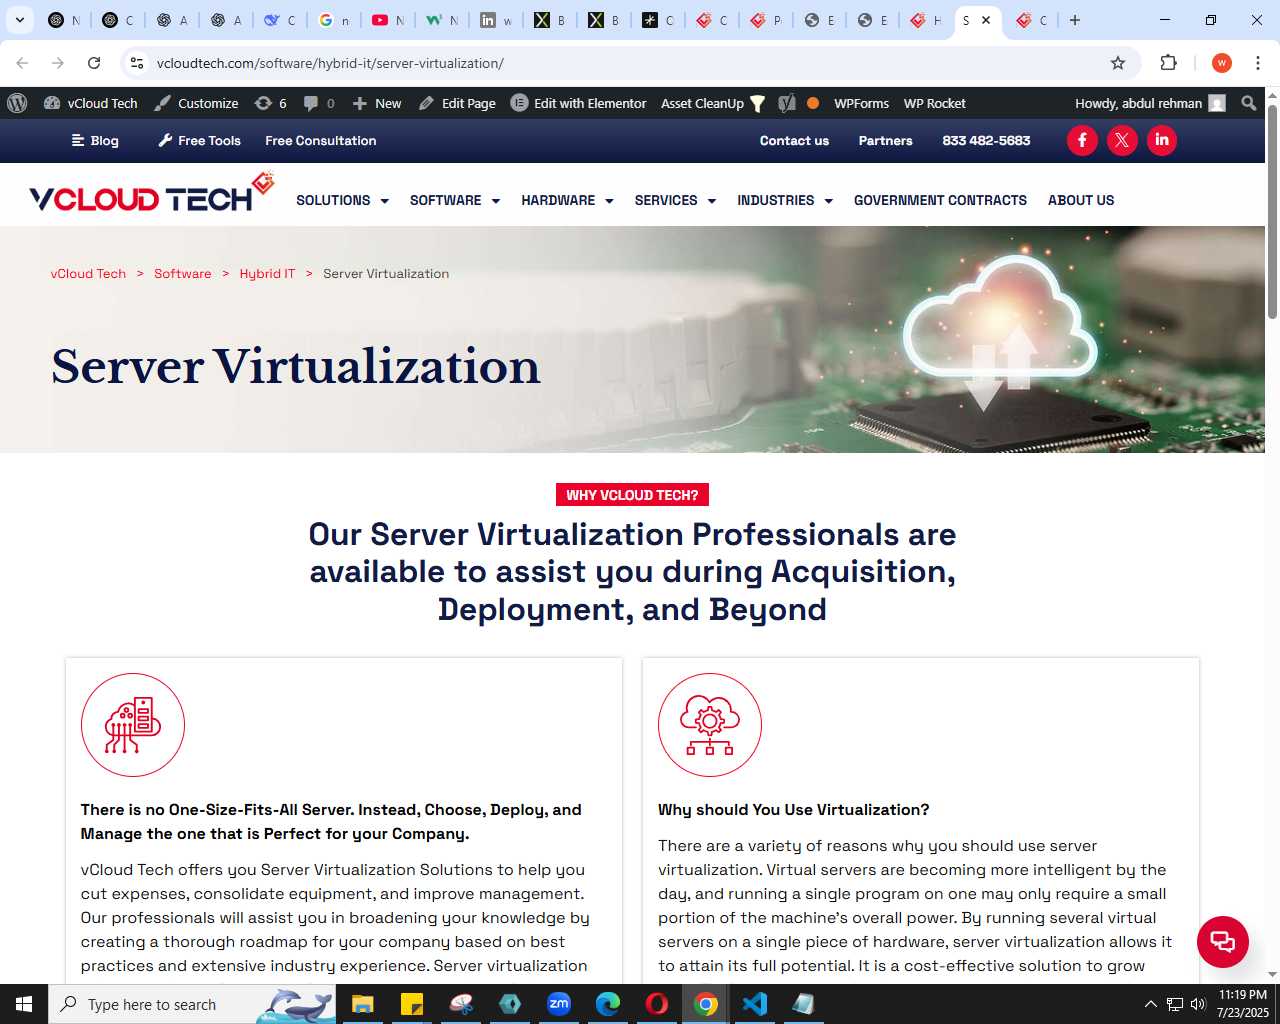
Task: Open the 6 pending updates icon
Action: tap(270, 103)
